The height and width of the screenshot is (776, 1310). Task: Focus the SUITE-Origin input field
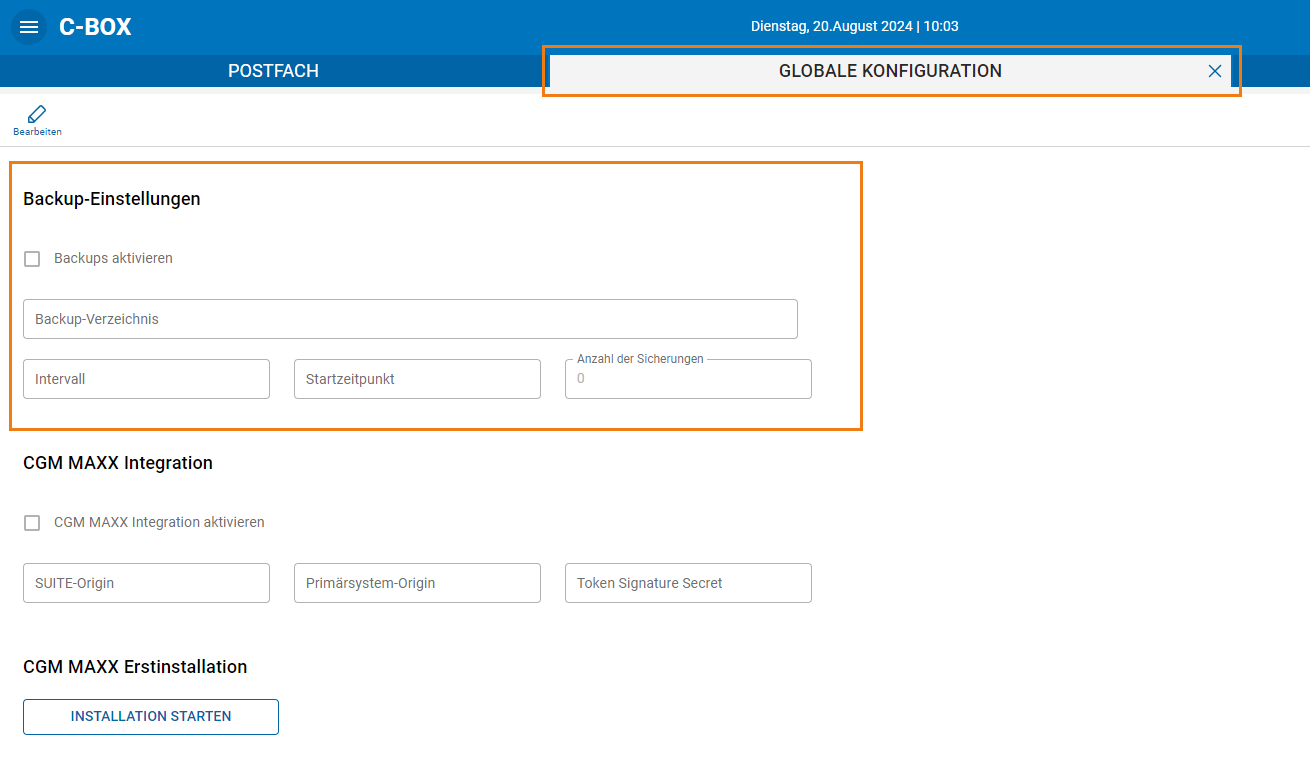pyautogui.click(x=146, y=583)
